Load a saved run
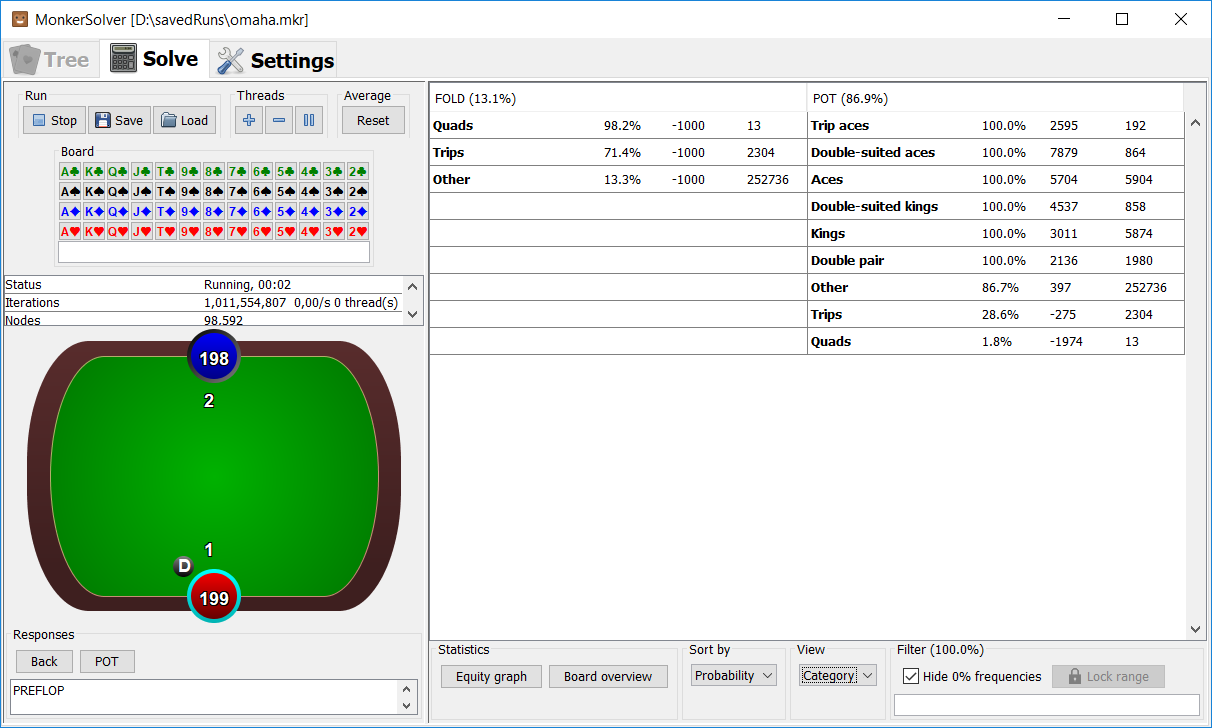Viewport: 1212px width, 728px height. 184,120
